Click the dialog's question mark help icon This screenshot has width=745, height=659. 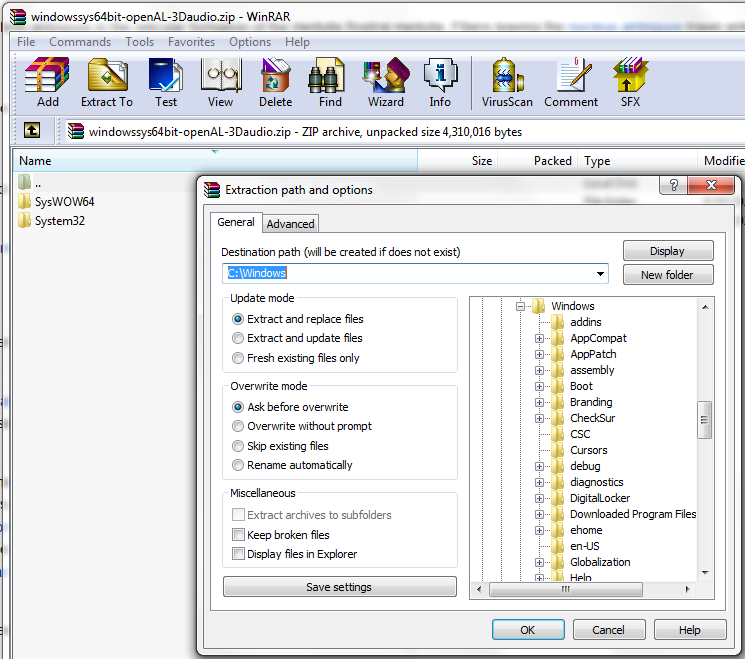(673, 185)
